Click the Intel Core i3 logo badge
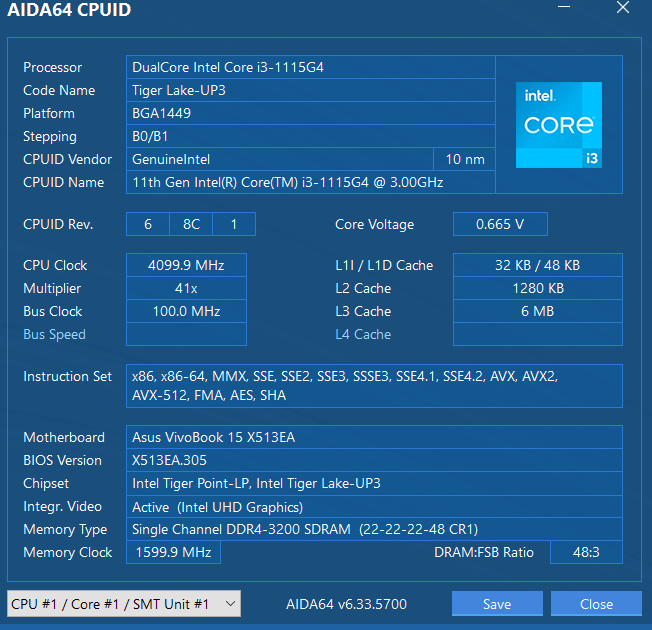This screenshot has height=630, width=652. point(558,125)
